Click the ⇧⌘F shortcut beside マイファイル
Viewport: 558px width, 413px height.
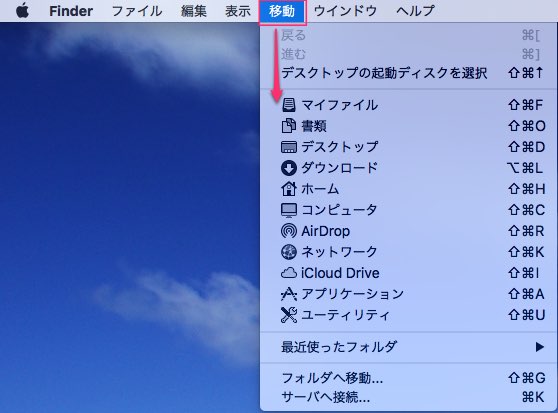pyautogui.click(x=526, y=105)
